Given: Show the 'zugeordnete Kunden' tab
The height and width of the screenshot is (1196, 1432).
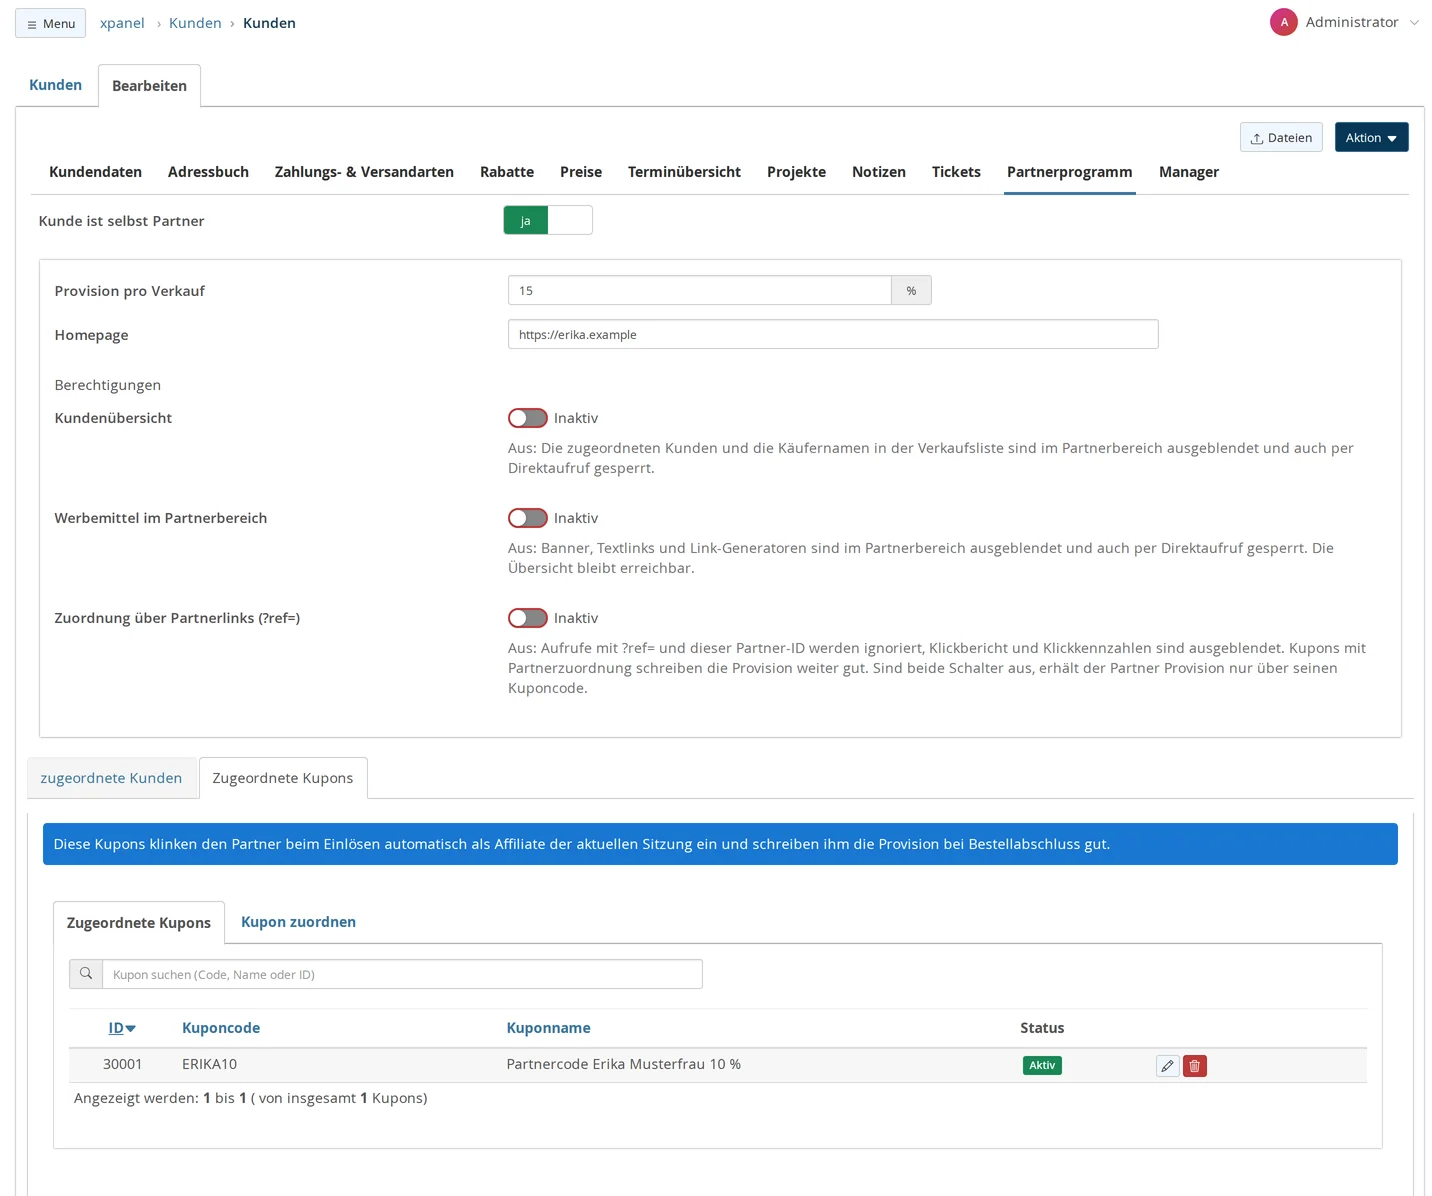Looking at the screenshot, I should (111, 778).
